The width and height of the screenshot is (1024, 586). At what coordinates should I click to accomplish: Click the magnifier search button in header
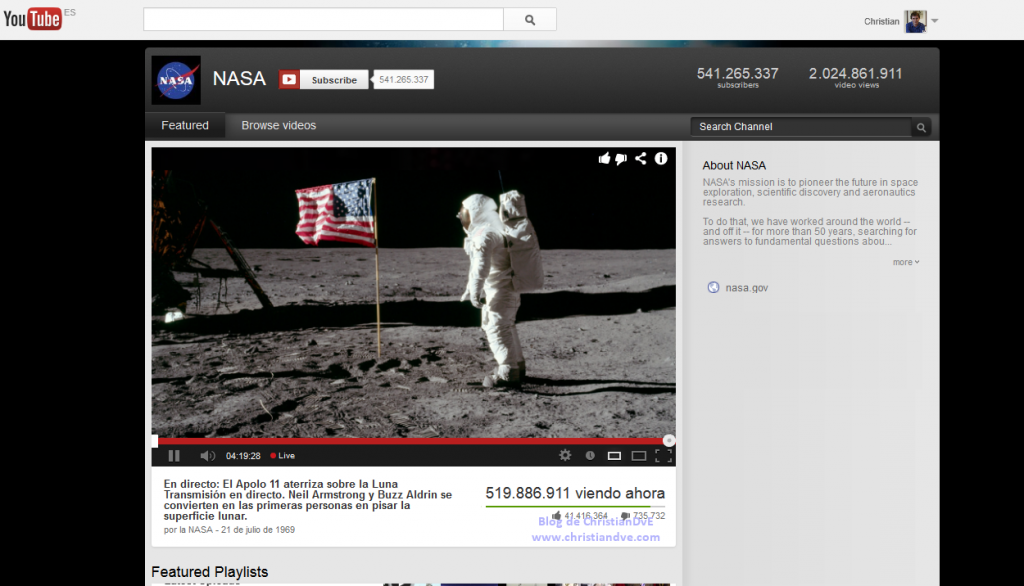(530, 20)
